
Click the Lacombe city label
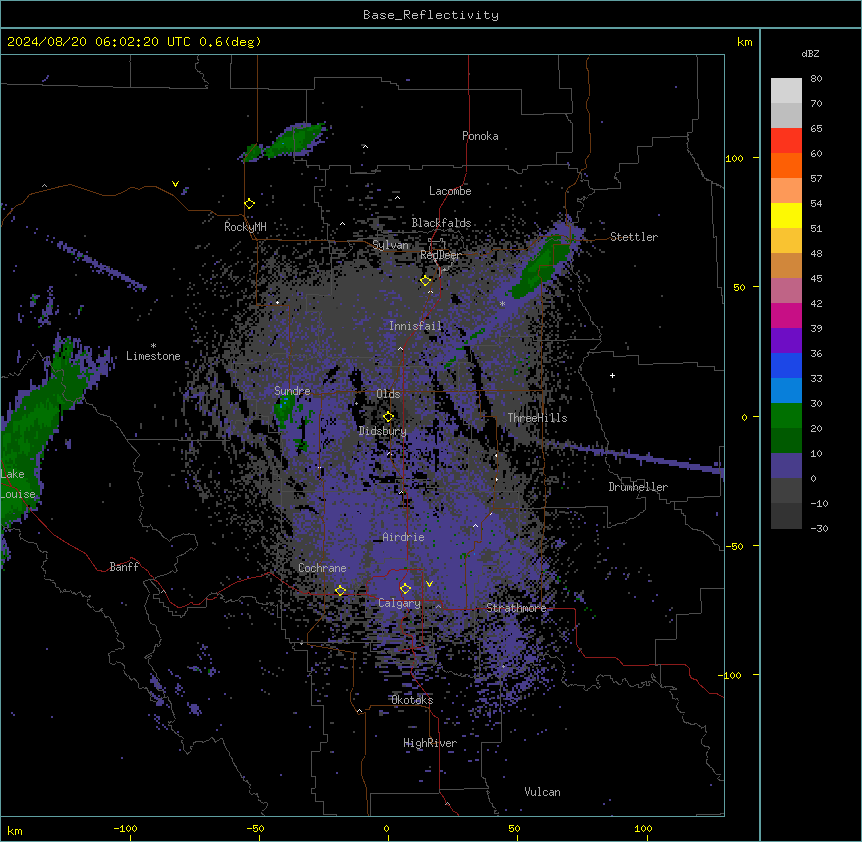point(450,191)
